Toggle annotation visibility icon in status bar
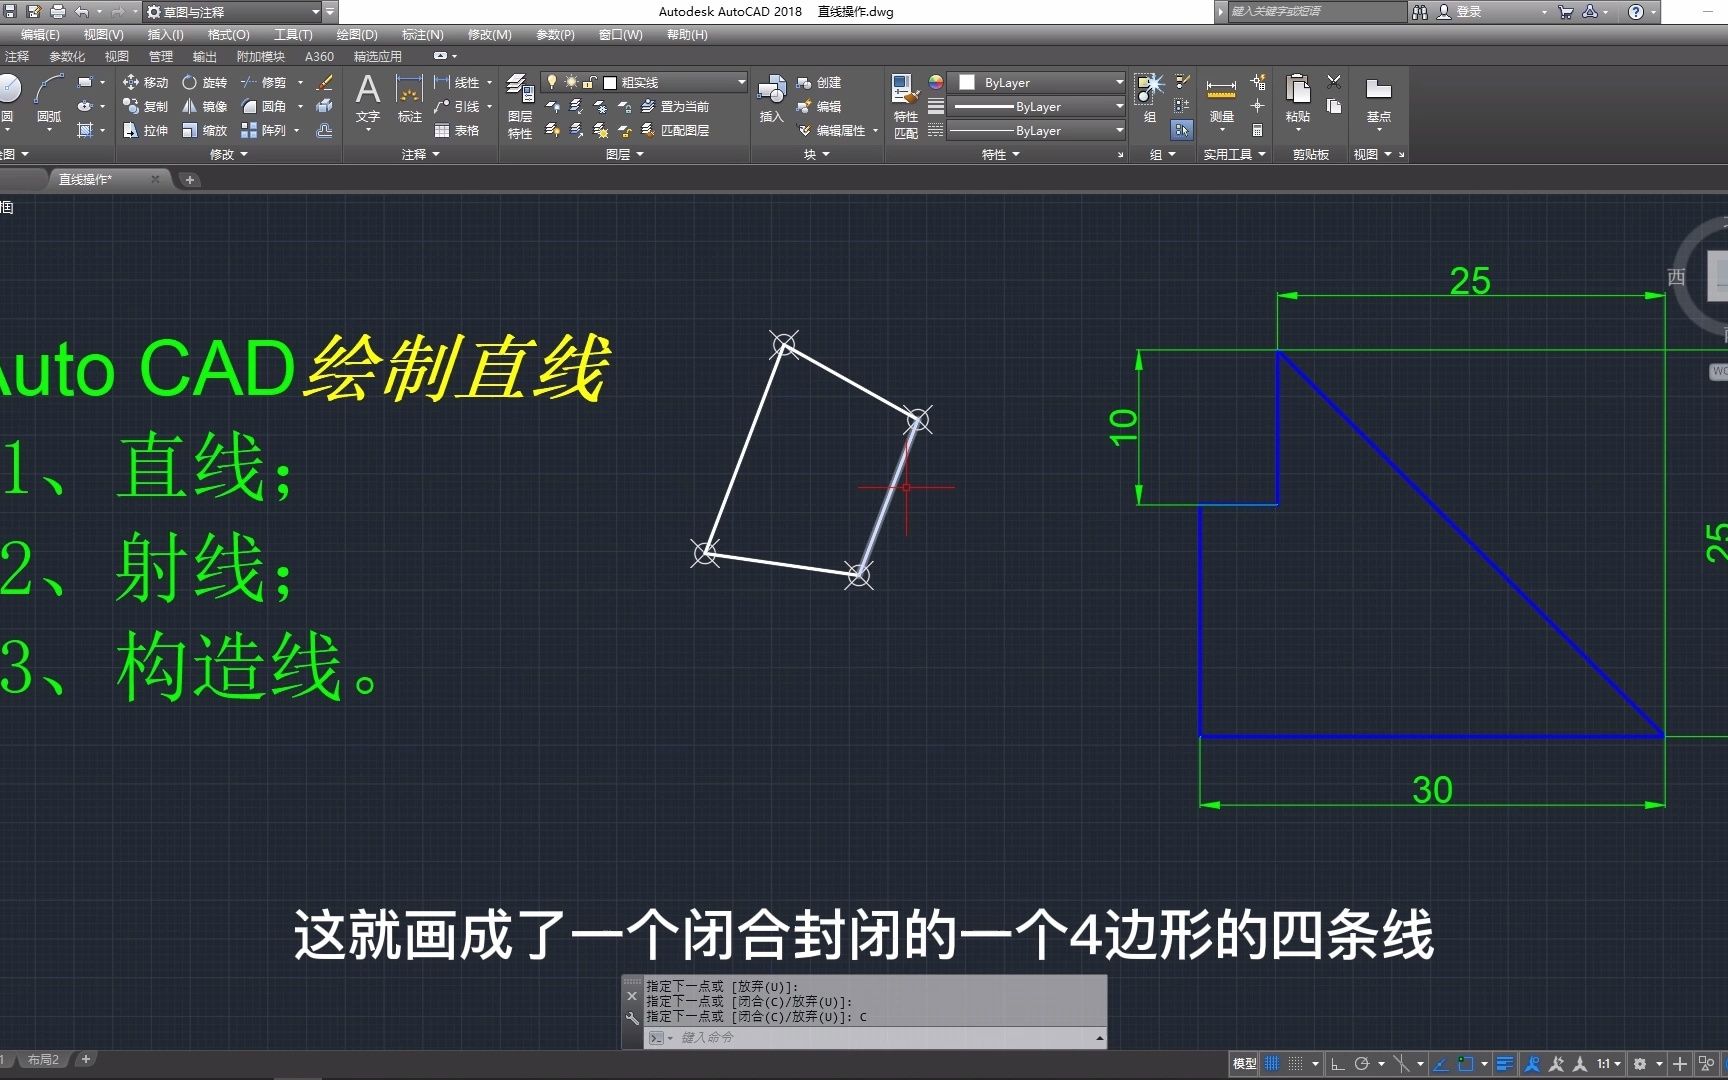Image resolution: width=1728 pixels, height=1080 pixels. [x=1532, y=1064]
